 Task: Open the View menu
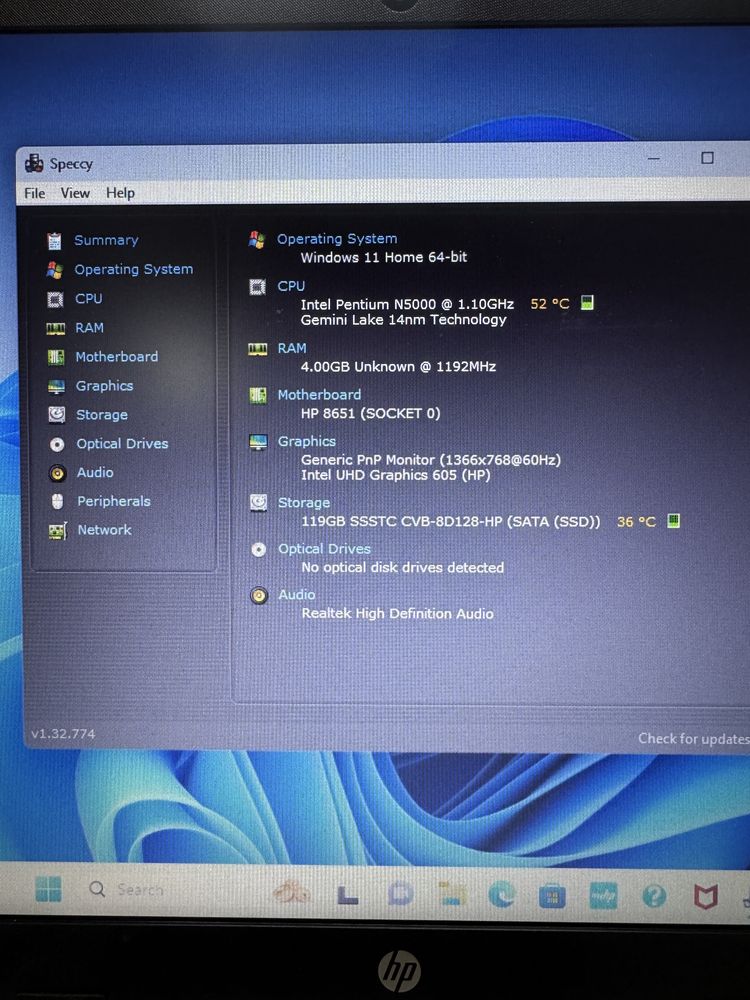tap(75, 193)
